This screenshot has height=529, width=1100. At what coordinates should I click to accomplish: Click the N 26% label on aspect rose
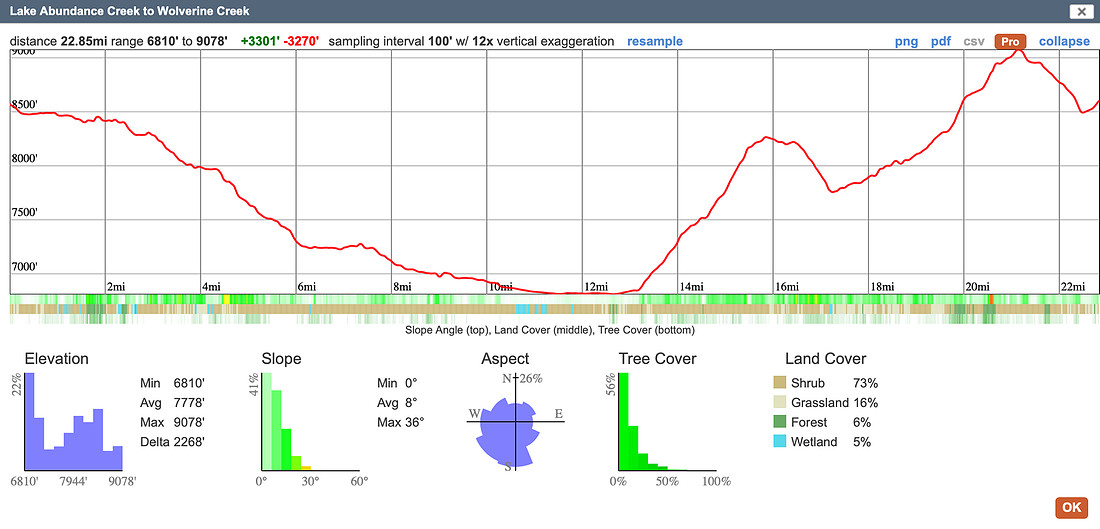coord(523,380)
